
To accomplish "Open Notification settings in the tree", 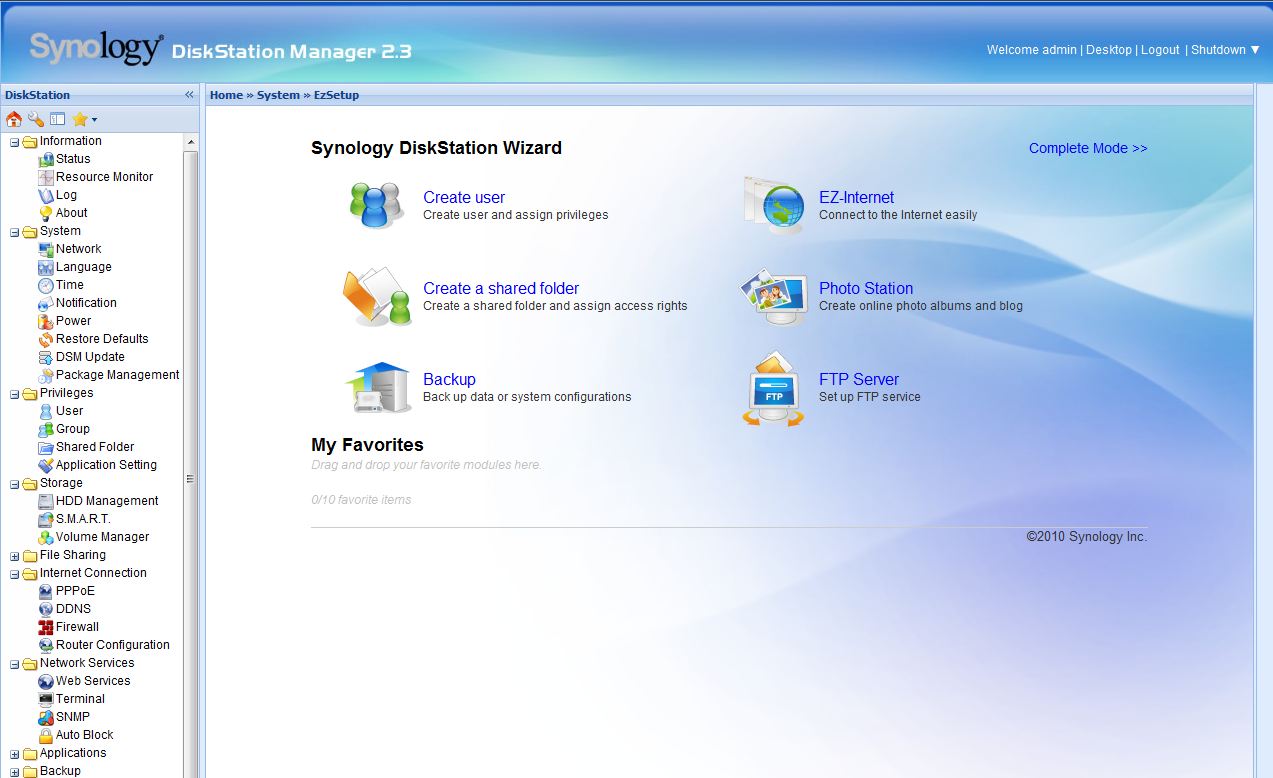I will [x=86, y=303].
